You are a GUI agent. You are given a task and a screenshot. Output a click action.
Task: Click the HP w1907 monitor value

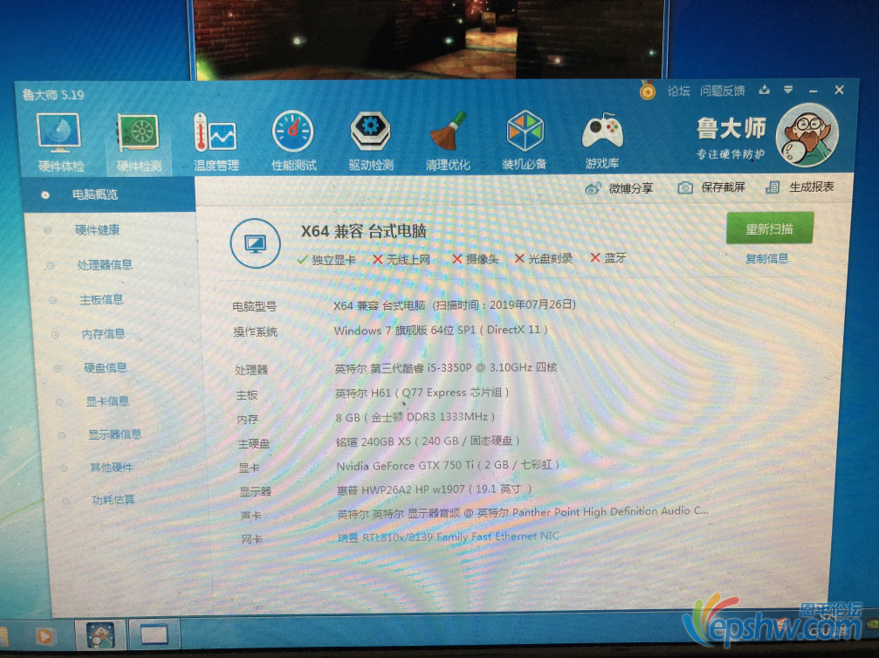[x=434, y=489]
